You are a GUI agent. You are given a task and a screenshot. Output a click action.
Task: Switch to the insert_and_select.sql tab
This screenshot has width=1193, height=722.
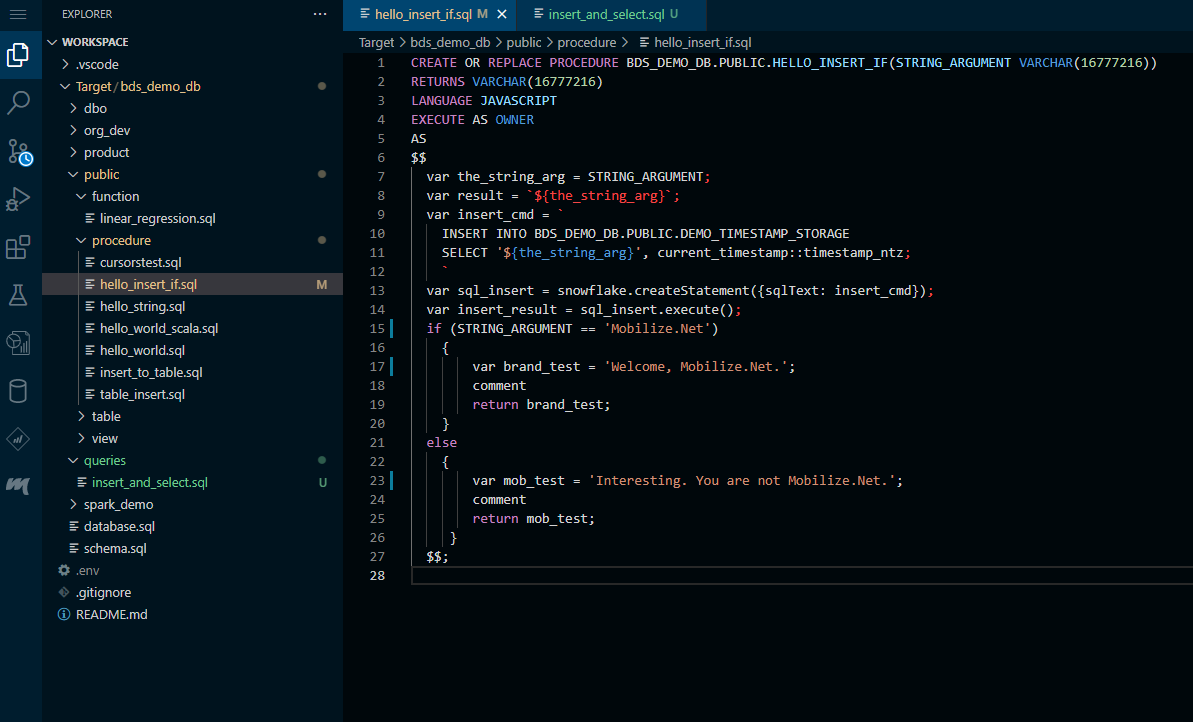click(606, 14)
